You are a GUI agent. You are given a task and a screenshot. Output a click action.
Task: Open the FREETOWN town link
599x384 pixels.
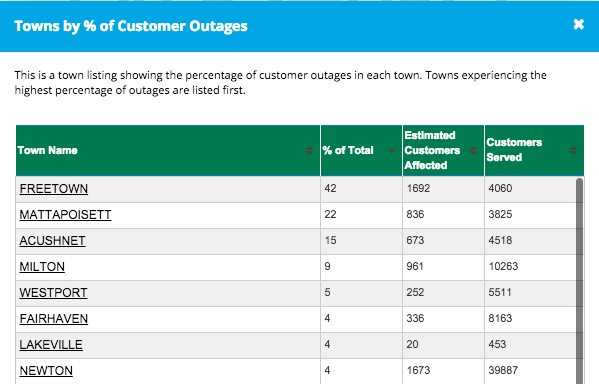(54, 189)
